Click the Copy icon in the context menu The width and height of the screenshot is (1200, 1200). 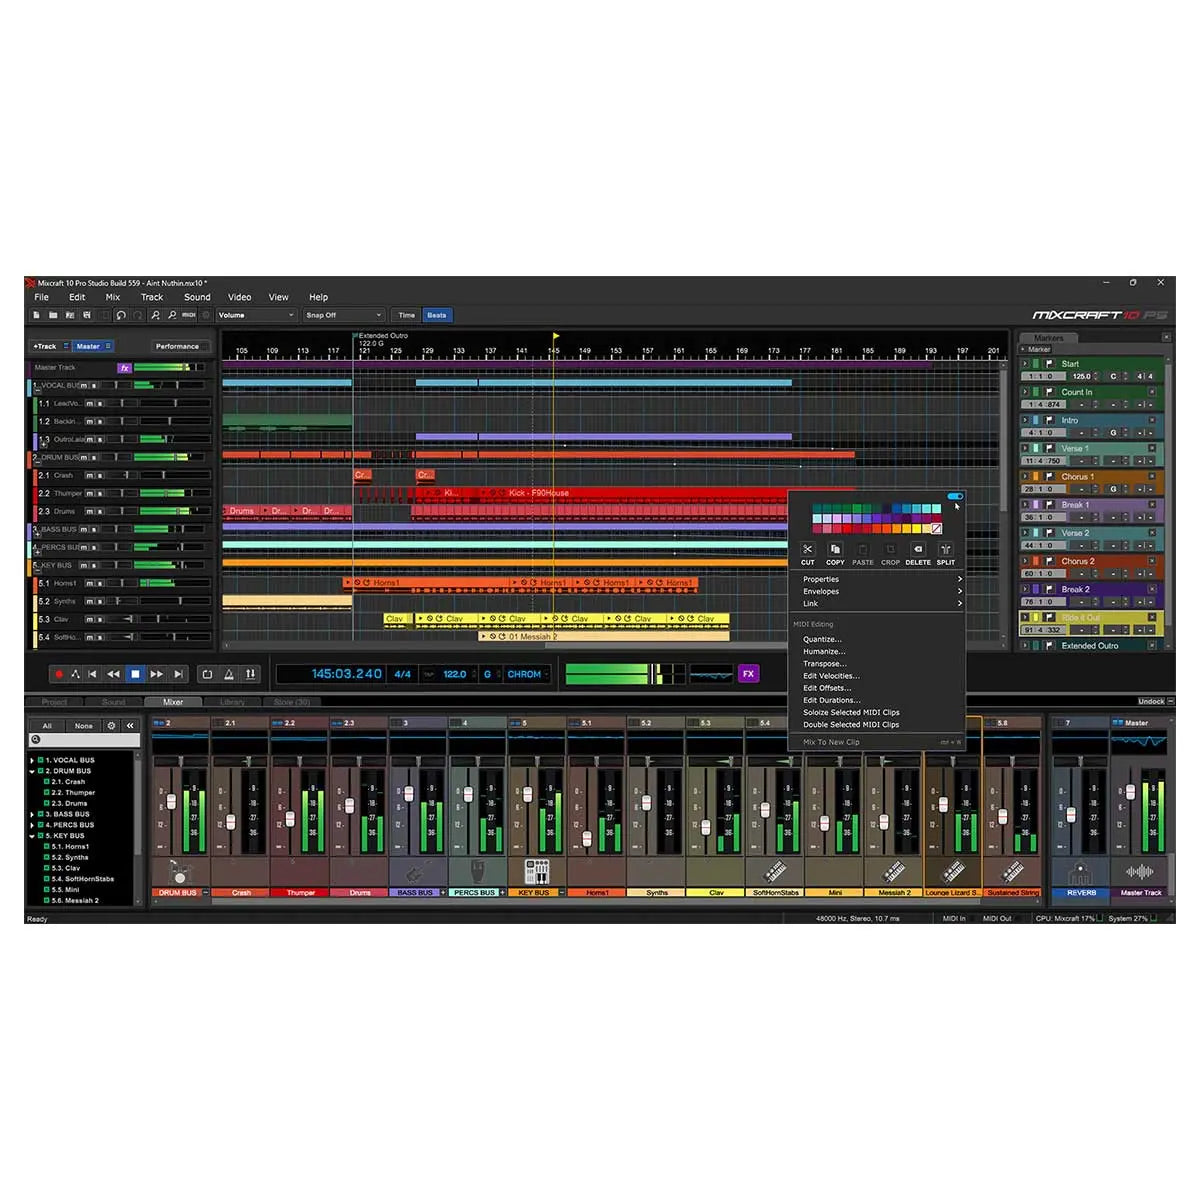click(x=836, y=551)
